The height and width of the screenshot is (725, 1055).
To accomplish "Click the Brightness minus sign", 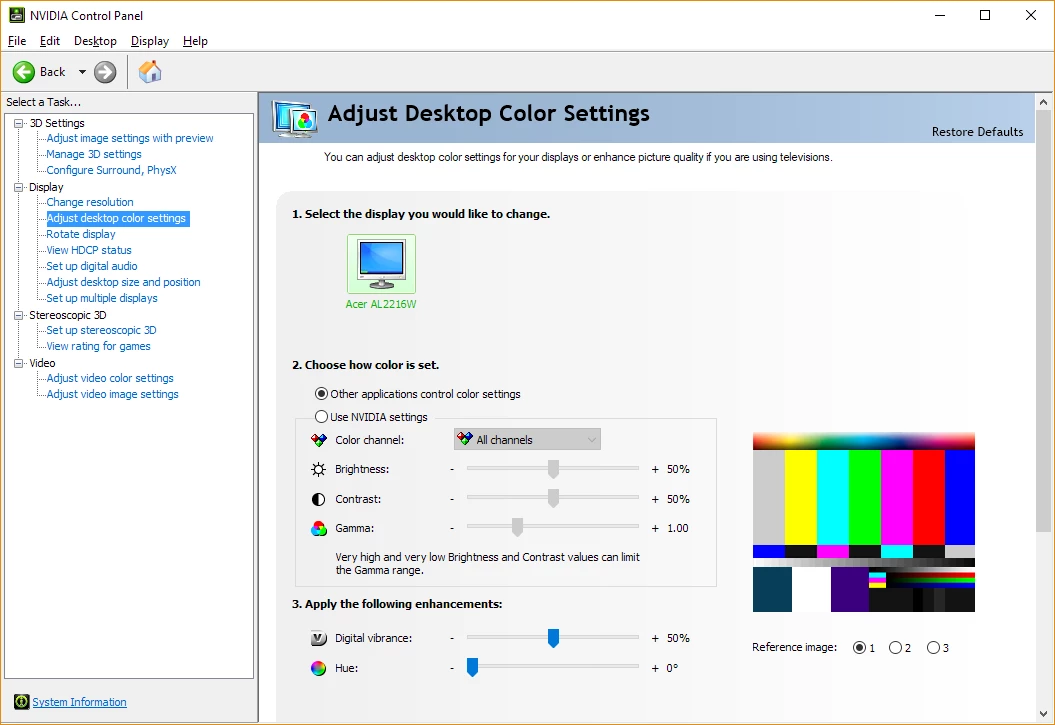I will coord(452,469).
